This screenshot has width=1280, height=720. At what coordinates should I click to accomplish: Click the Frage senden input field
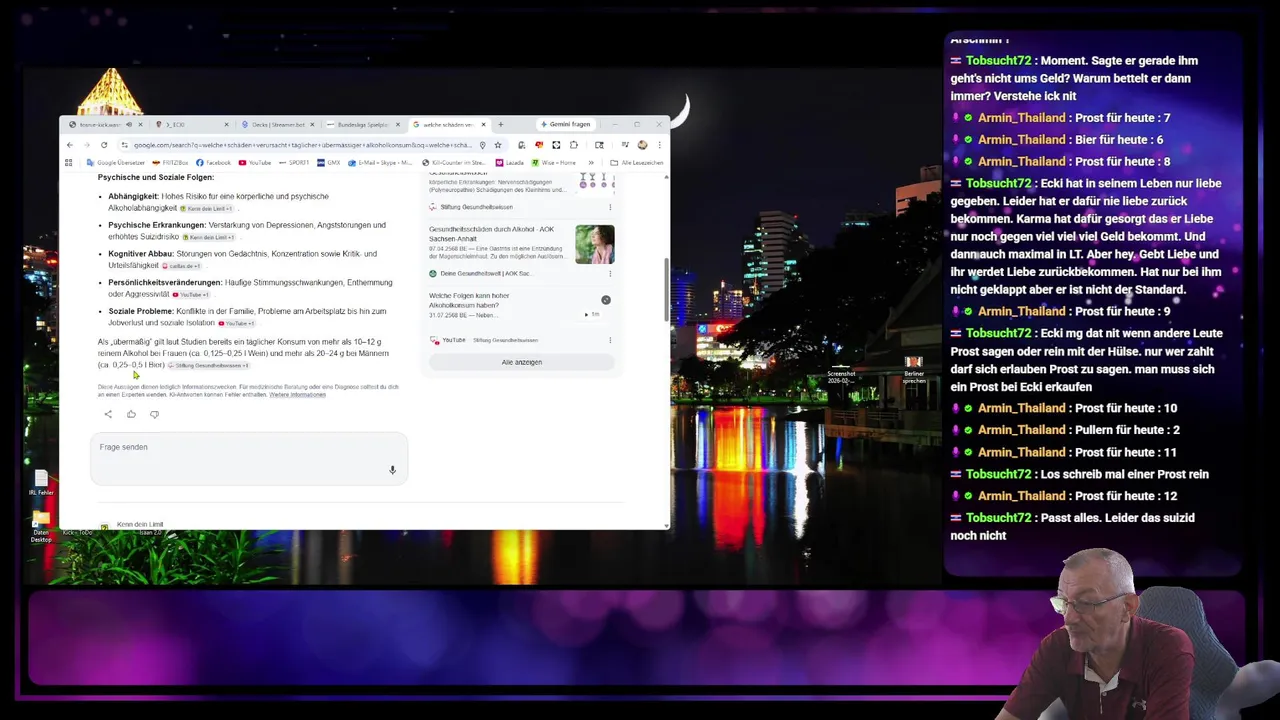249,458
